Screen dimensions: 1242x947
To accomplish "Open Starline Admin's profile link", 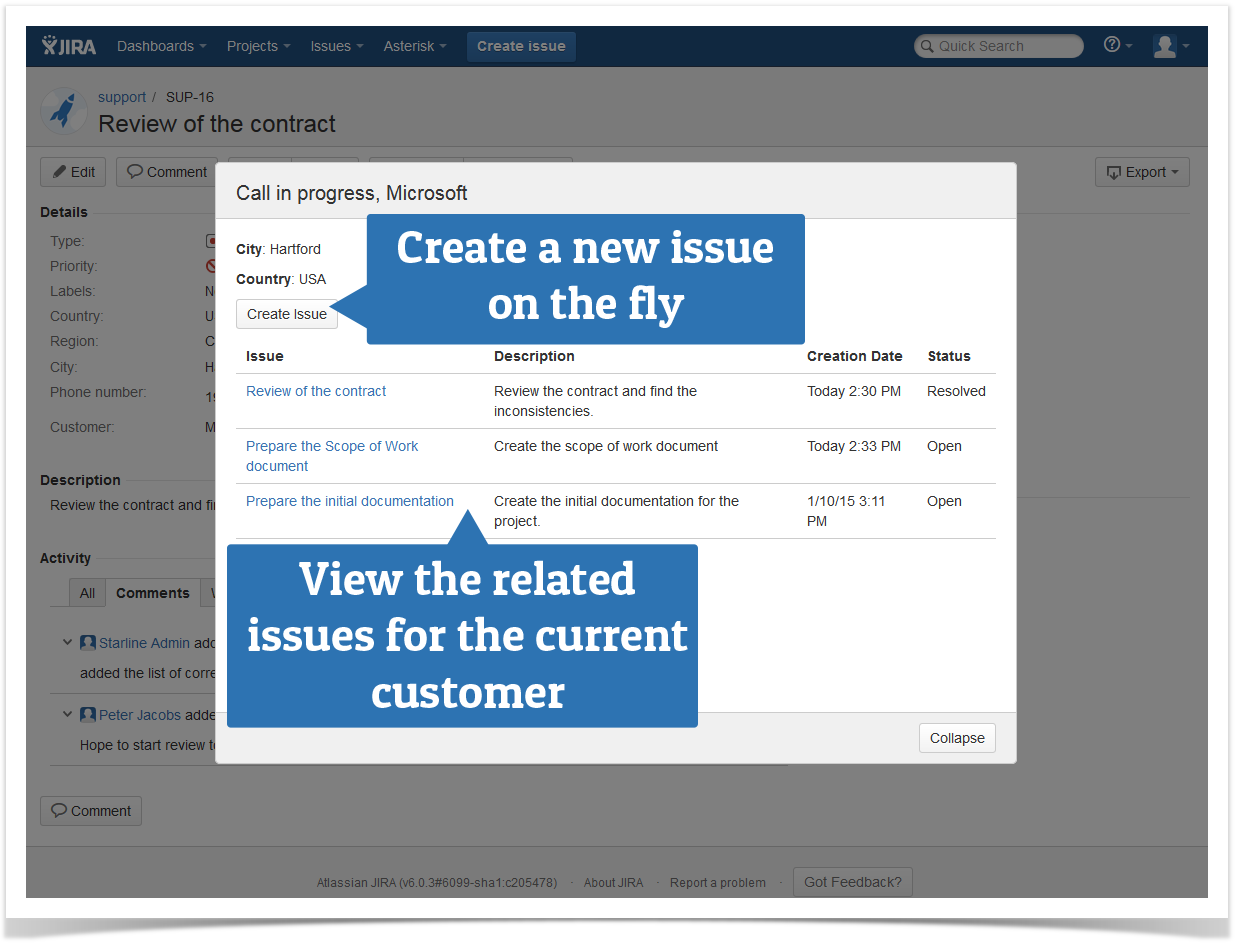I will 144,643.
